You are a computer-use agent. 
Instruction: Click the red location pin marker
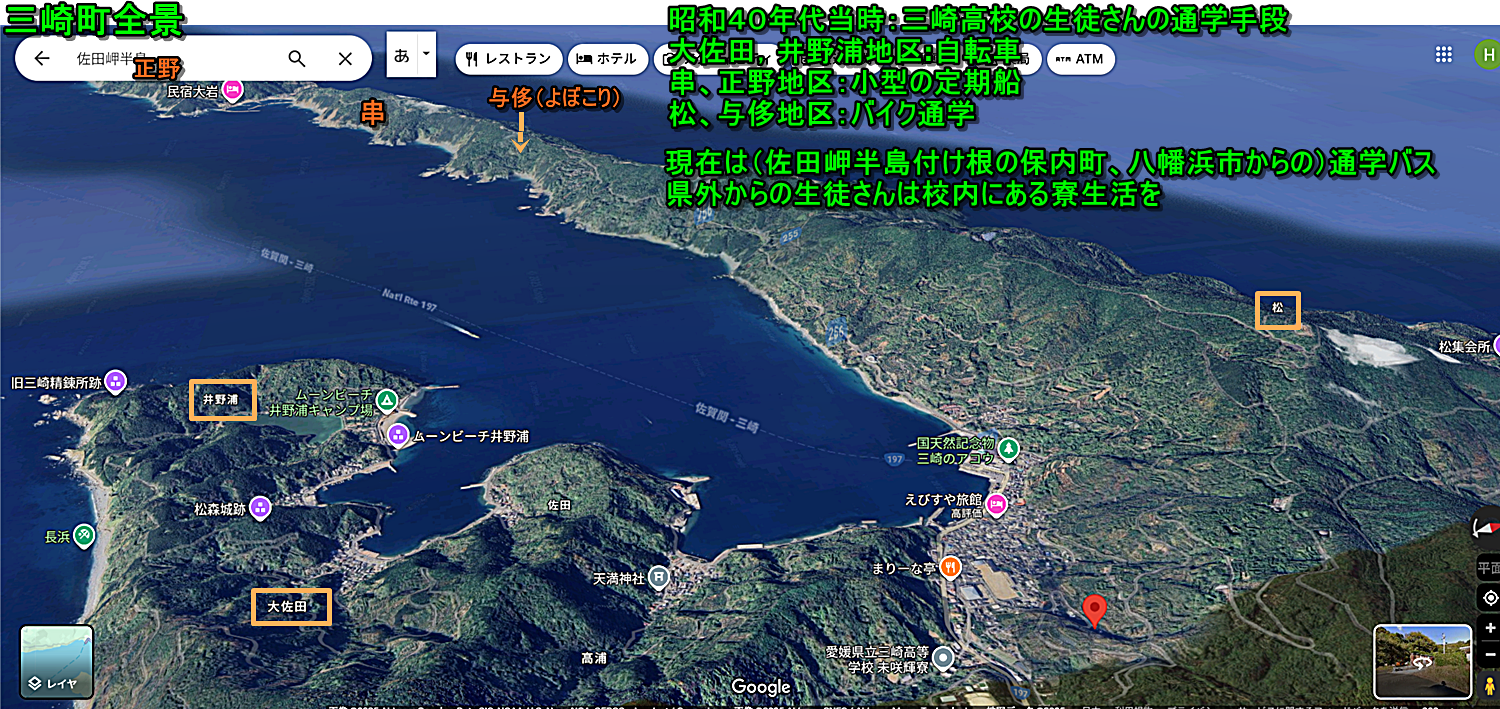1095,609
